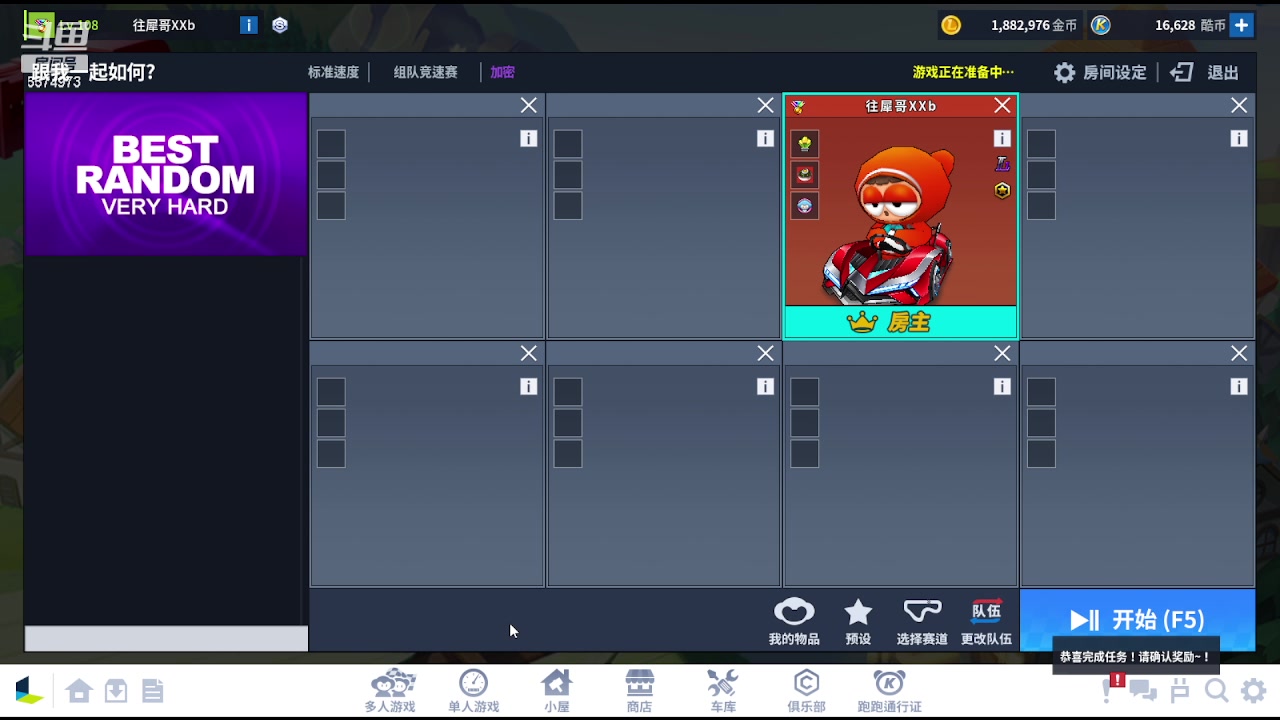Leave the room via 退出
1280x720 pixels.
point(1205,73)
